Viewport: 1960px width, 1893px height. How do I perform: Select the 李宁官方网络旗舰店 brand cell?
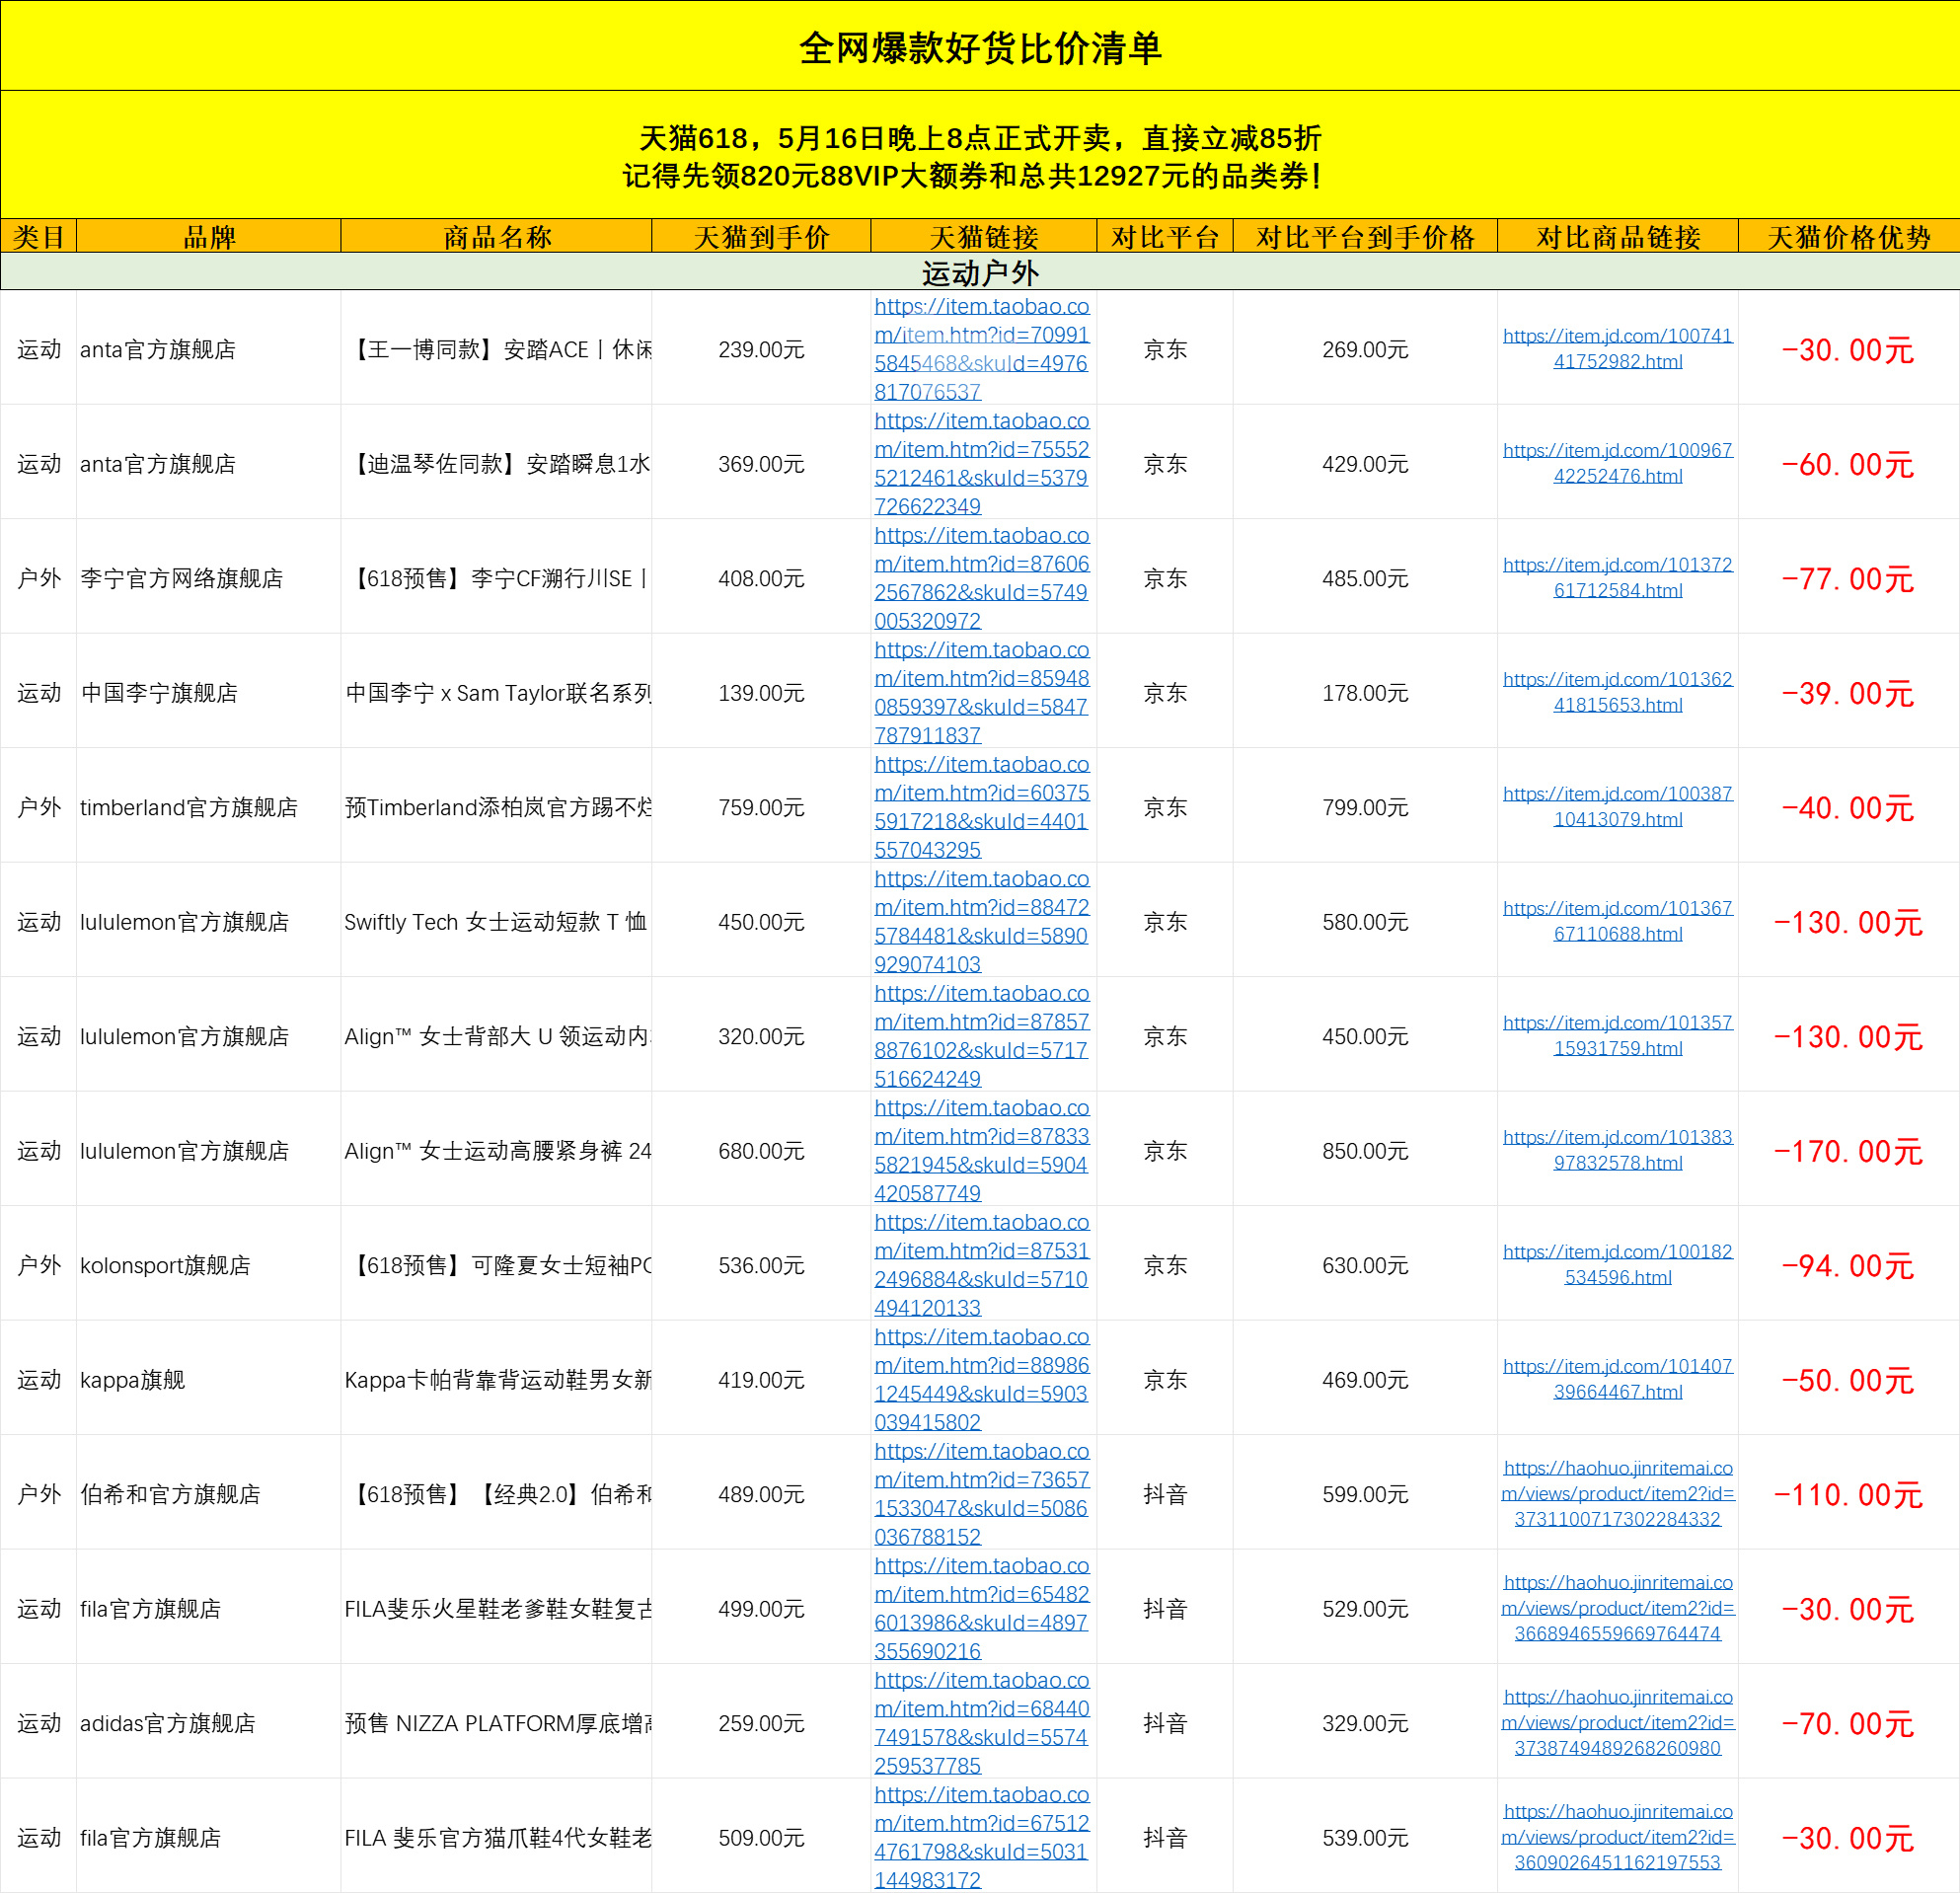209,578
